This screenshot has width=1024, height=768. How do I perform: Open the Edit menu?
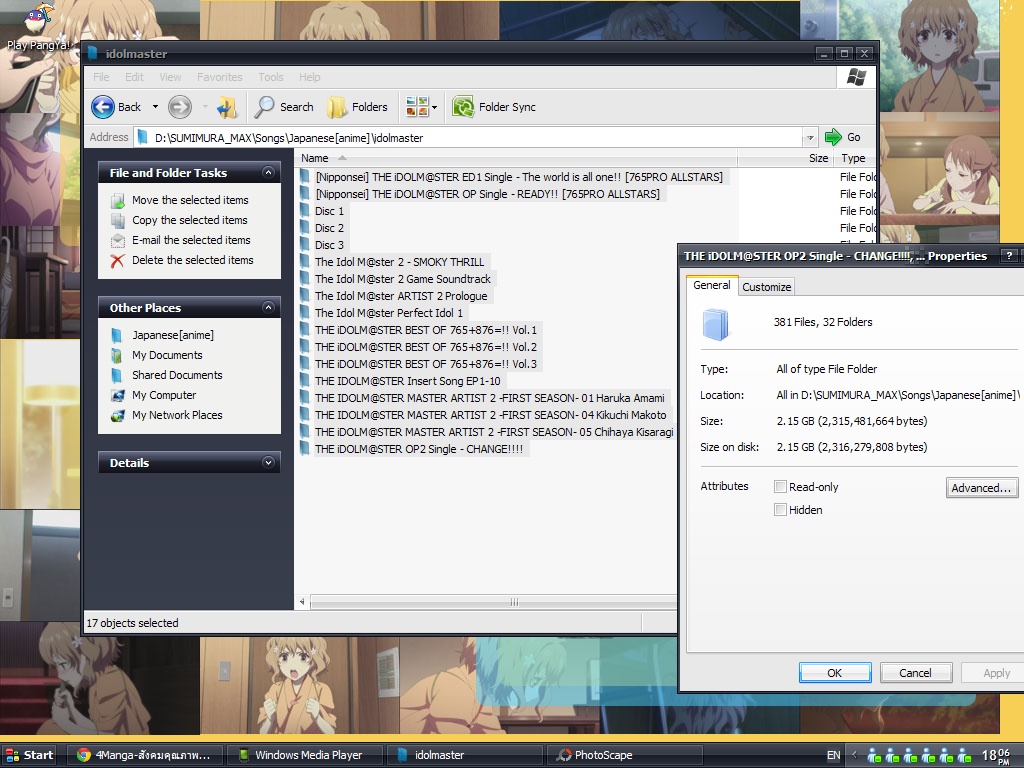coord(134,77)
